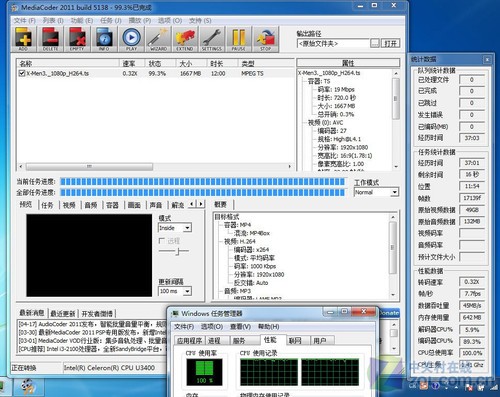Select the 概要 summary tab
Screen dimensions: 500x397
click(x=220, y=204)
